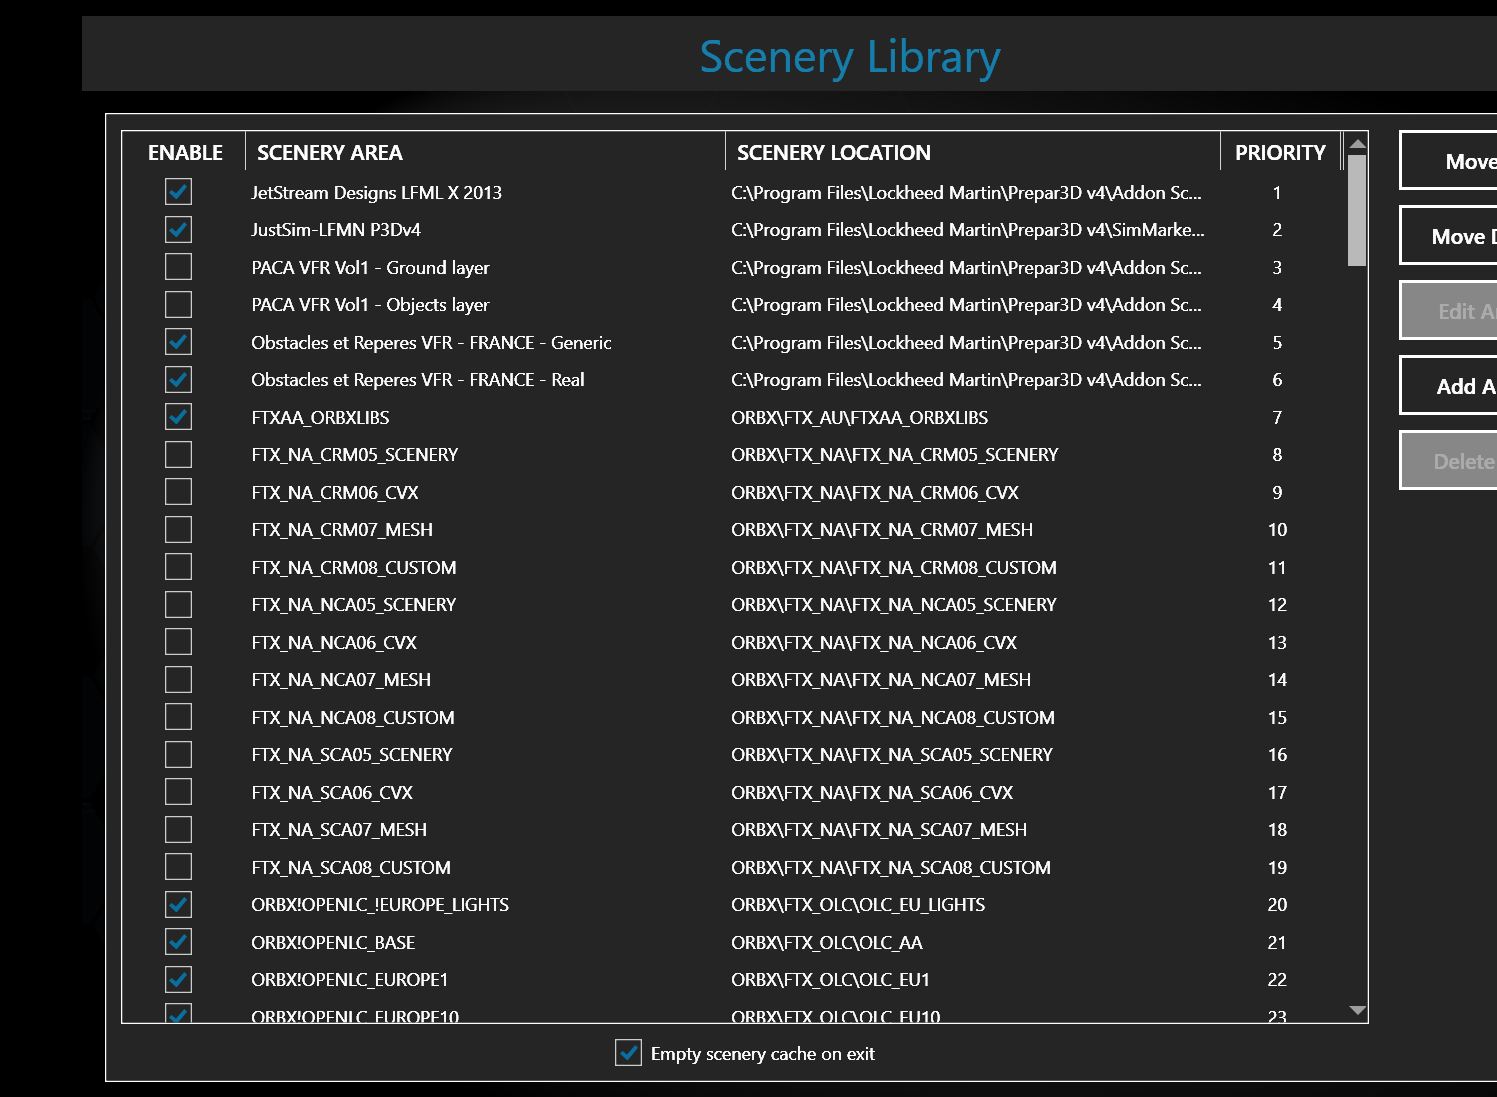Enable FTX_NA_CRM05_SCENERY checkbox

coord(178,455)
